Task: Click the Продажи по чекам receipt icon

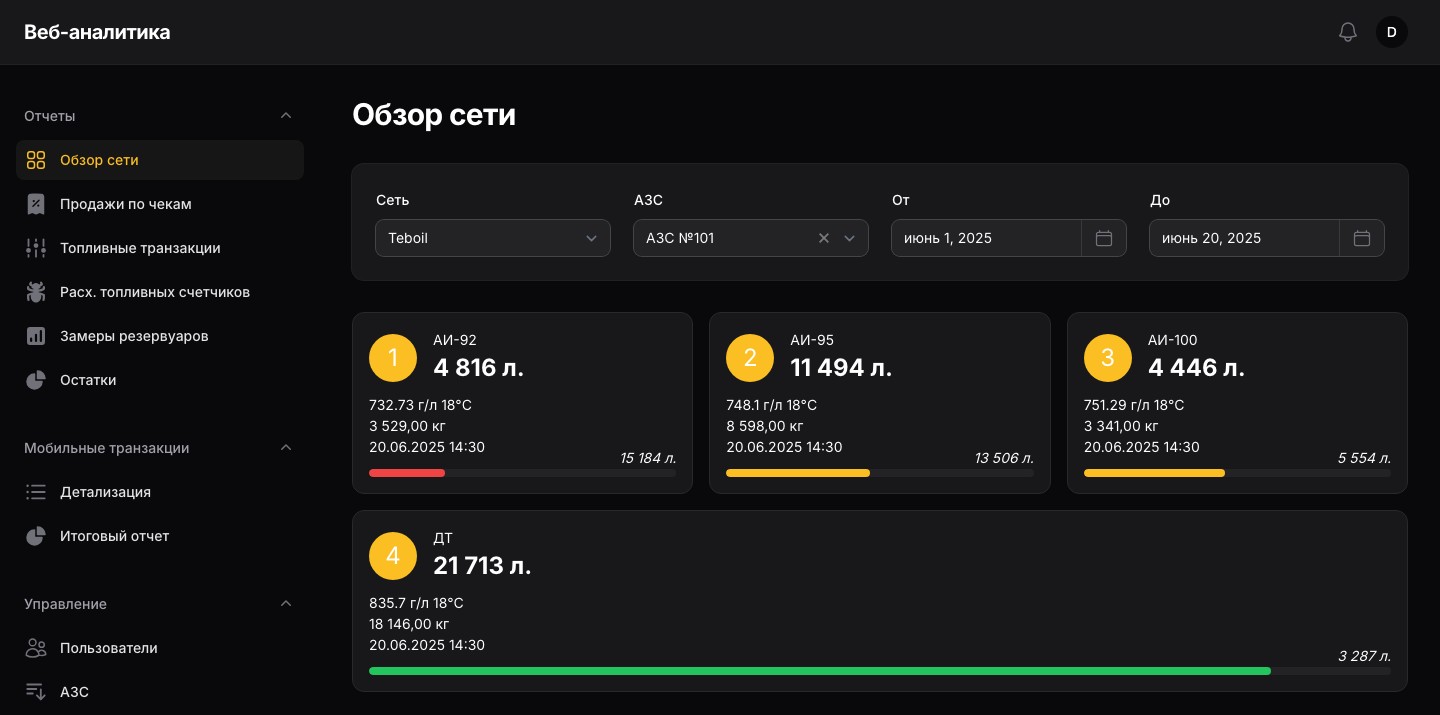Action: click(36, 204)
